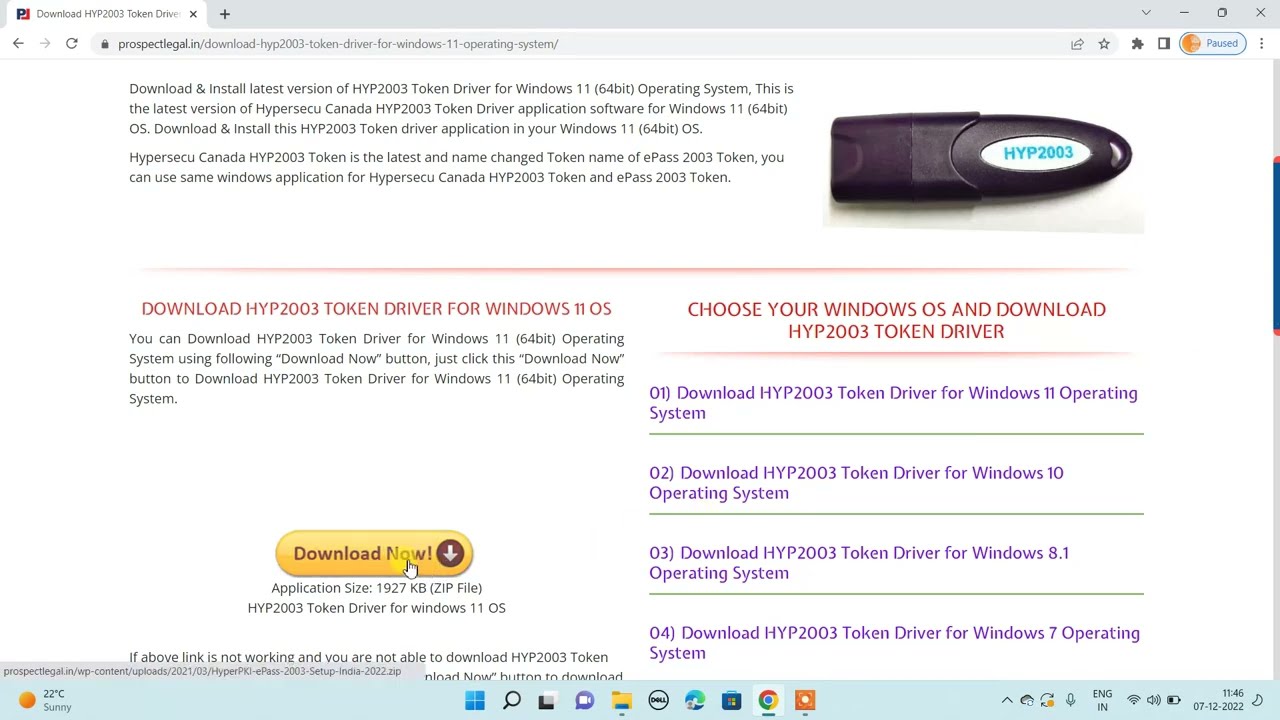1280x720 pixels.
Task: Click HYP2003 Token Driver for windows 11 OS caption
Action: pyautogui.click(x=376, y=608)
